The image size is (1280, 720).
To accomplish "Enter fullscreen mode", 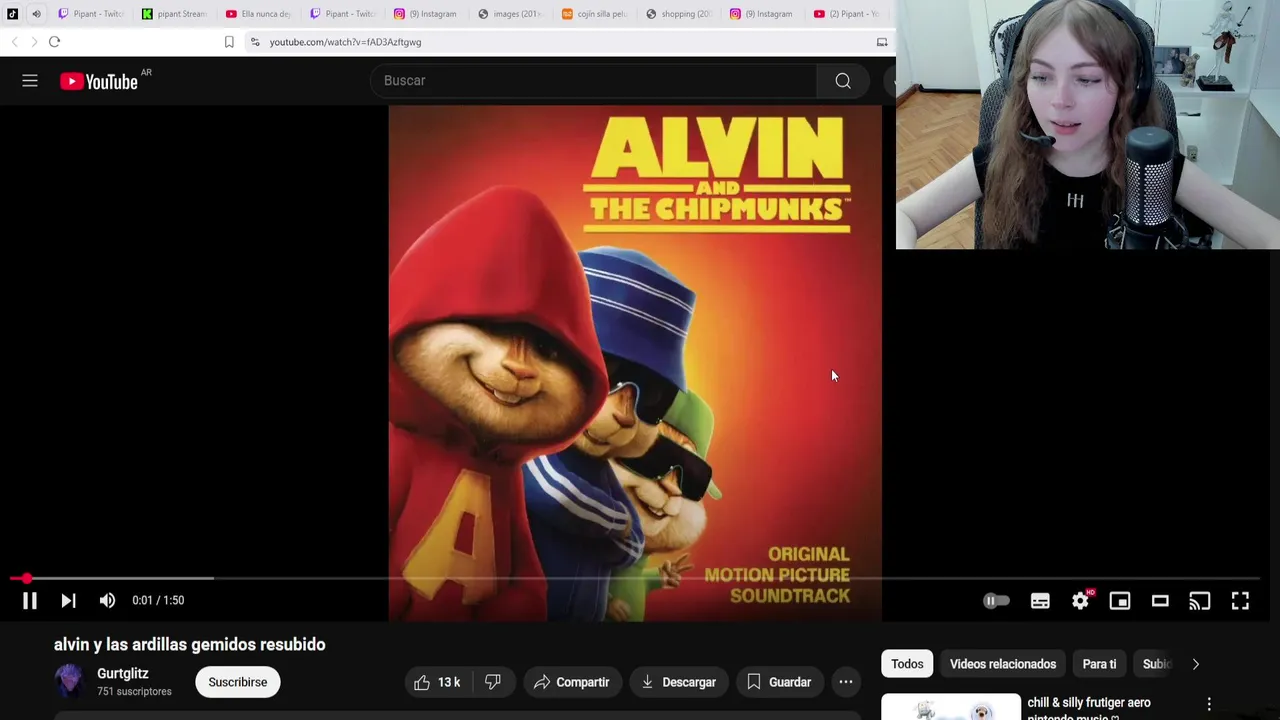I will pos(1240,601).
